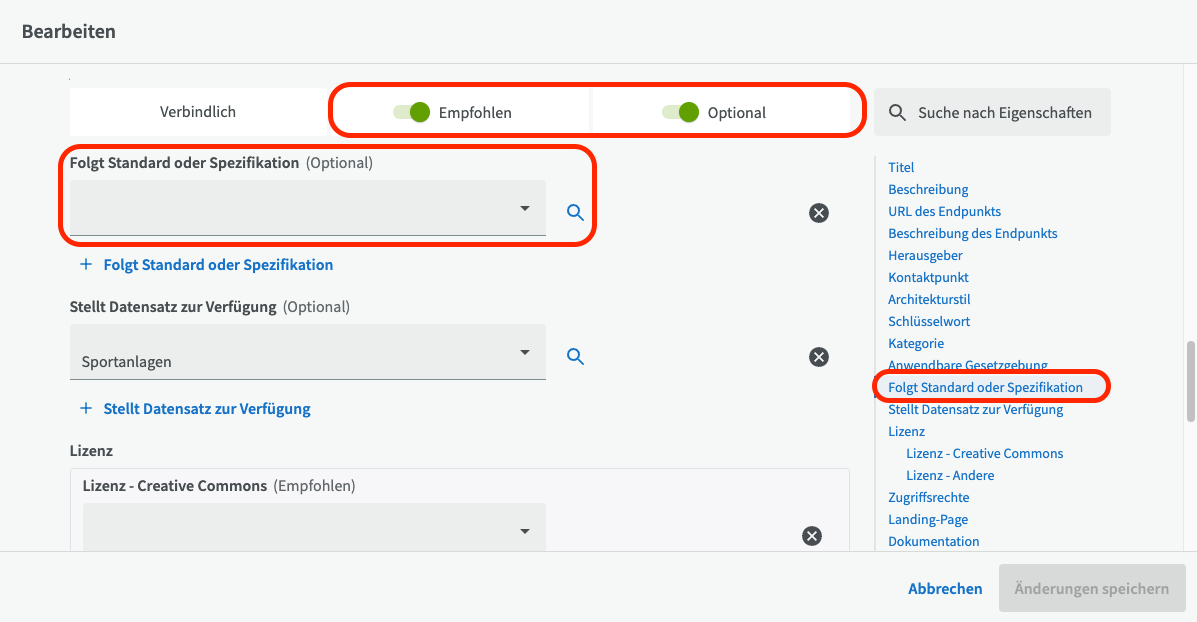Toggle the Empfohlen switch
Viewport: 1197px width, 622px height.
pos(412,113)
